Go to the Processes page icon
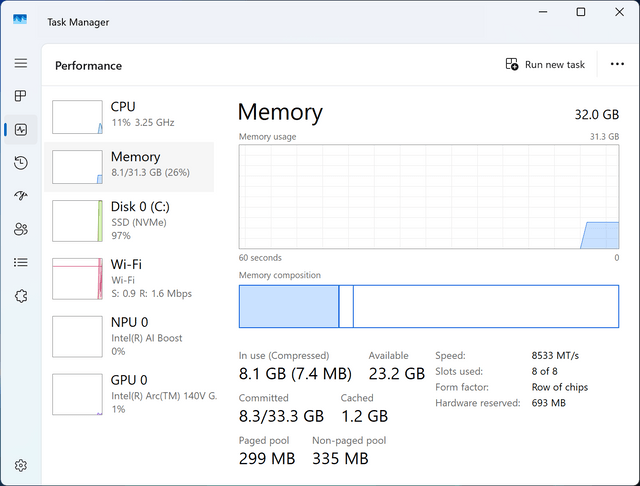The height and width of the screenshot is (486, 640). pyautogui.click(x=20, y=96)
